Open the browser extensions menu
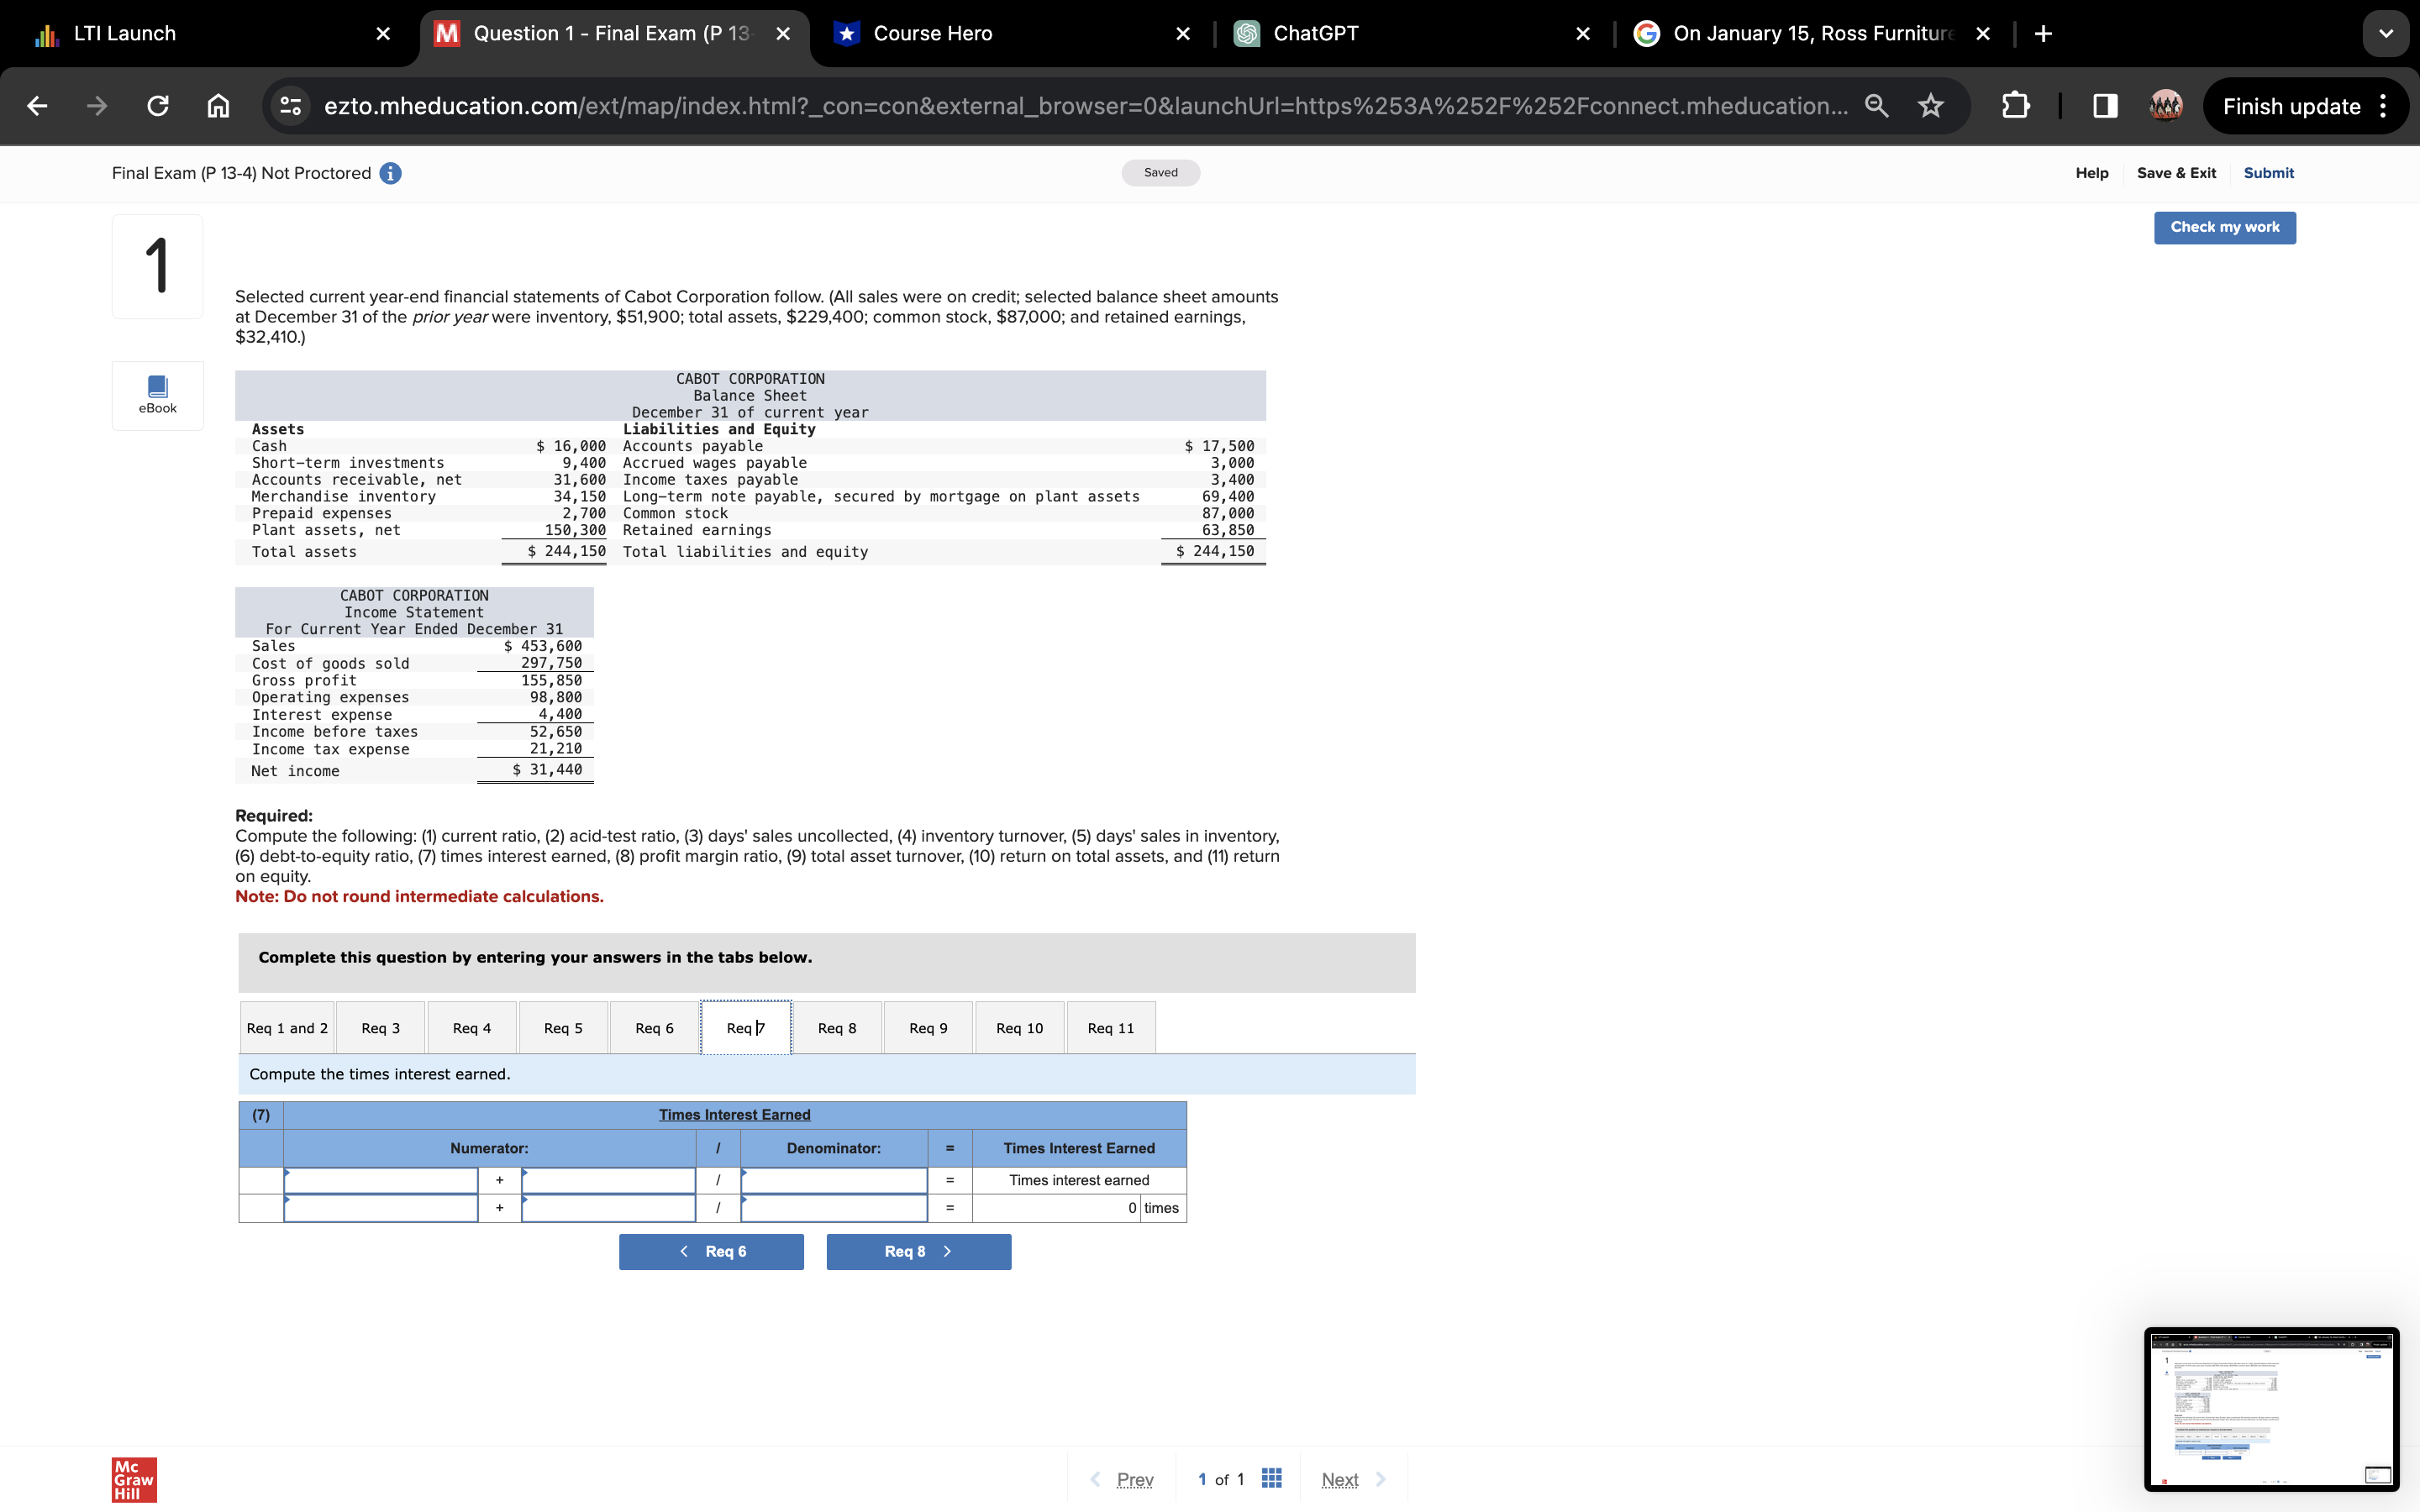The image size is (2420, 1512). 2015,106
